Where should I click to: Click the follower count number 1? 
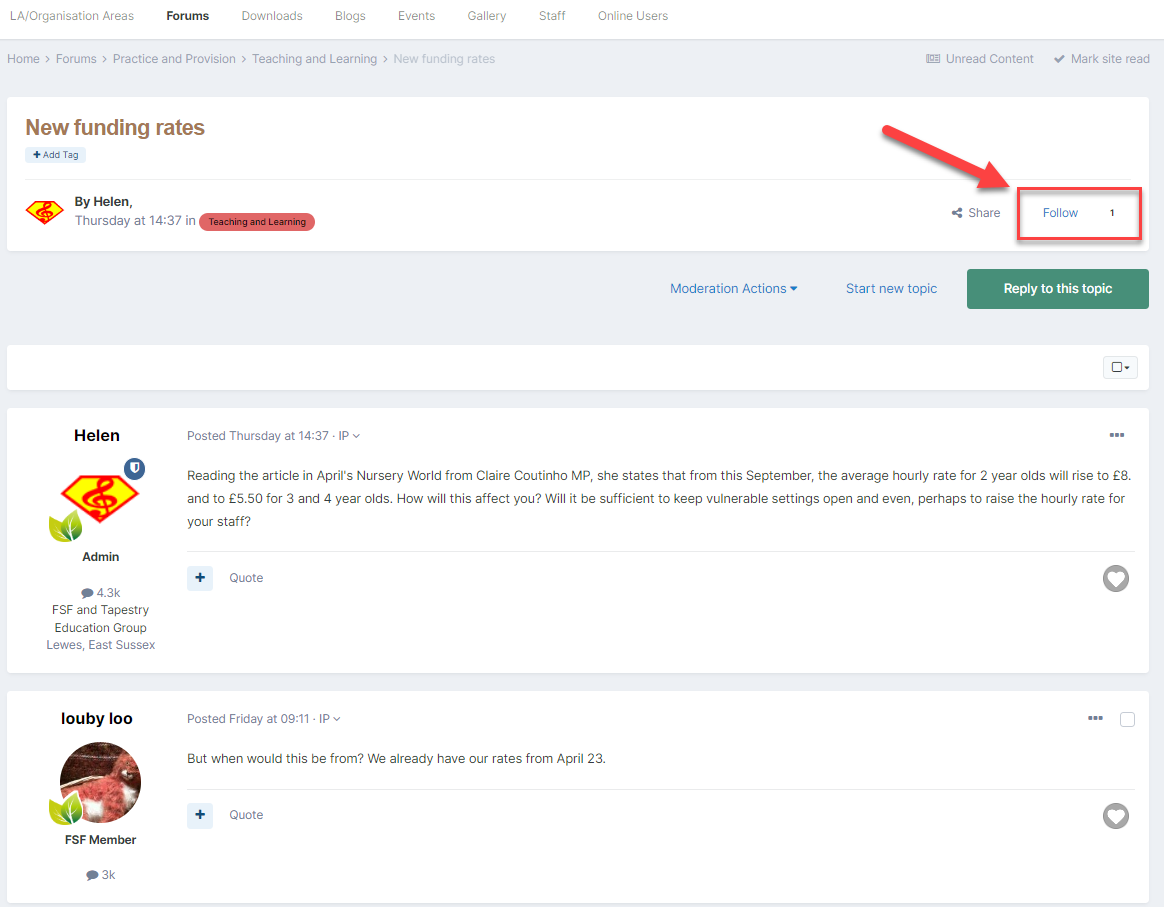1112,213
